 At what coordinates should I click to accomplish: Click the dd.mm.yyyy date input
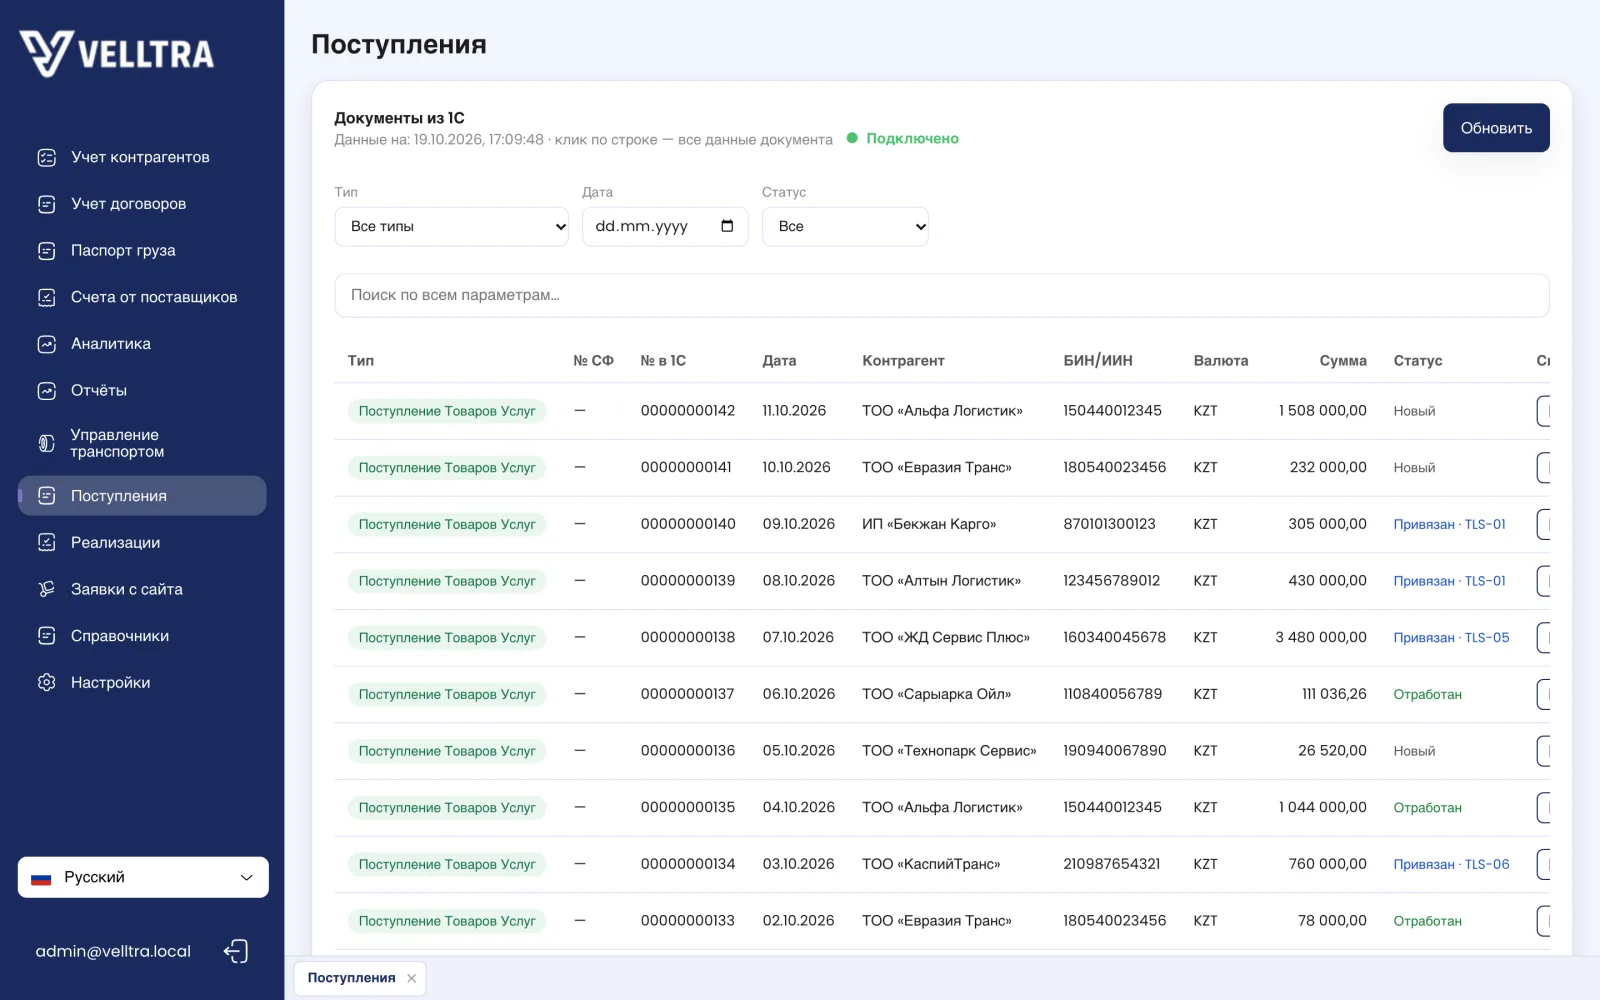point(665,226)
